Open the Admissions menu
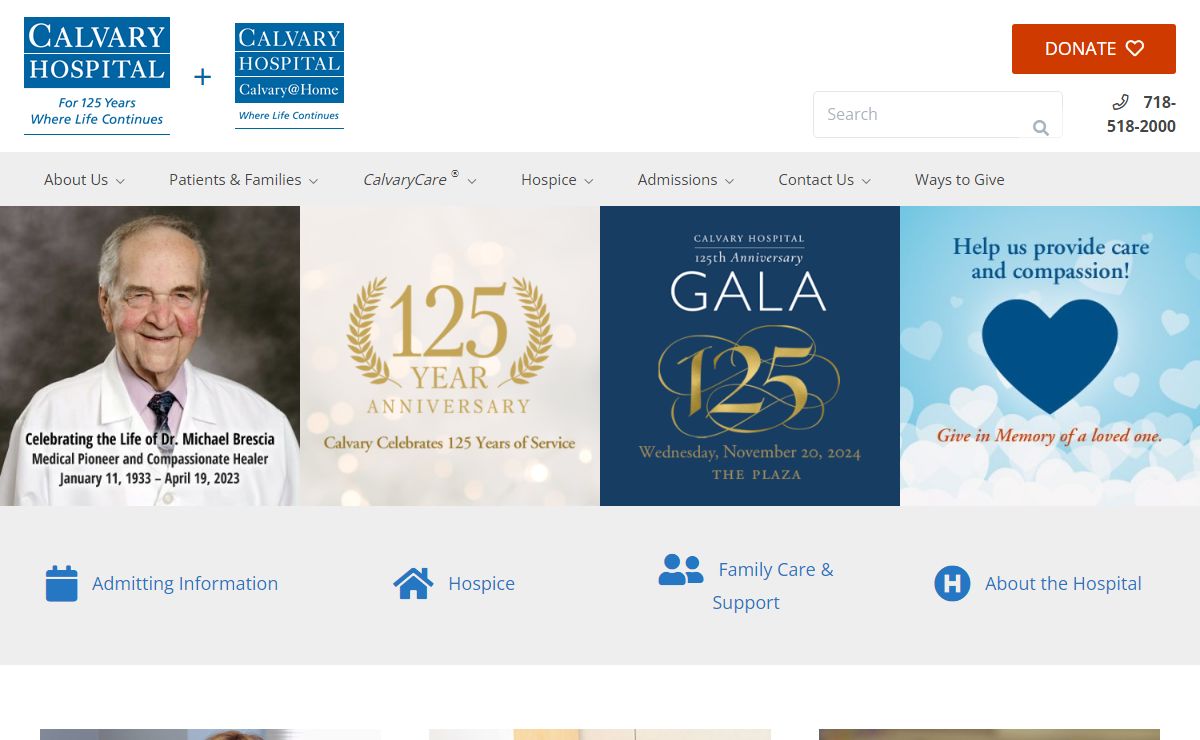 tap(677, 180)
